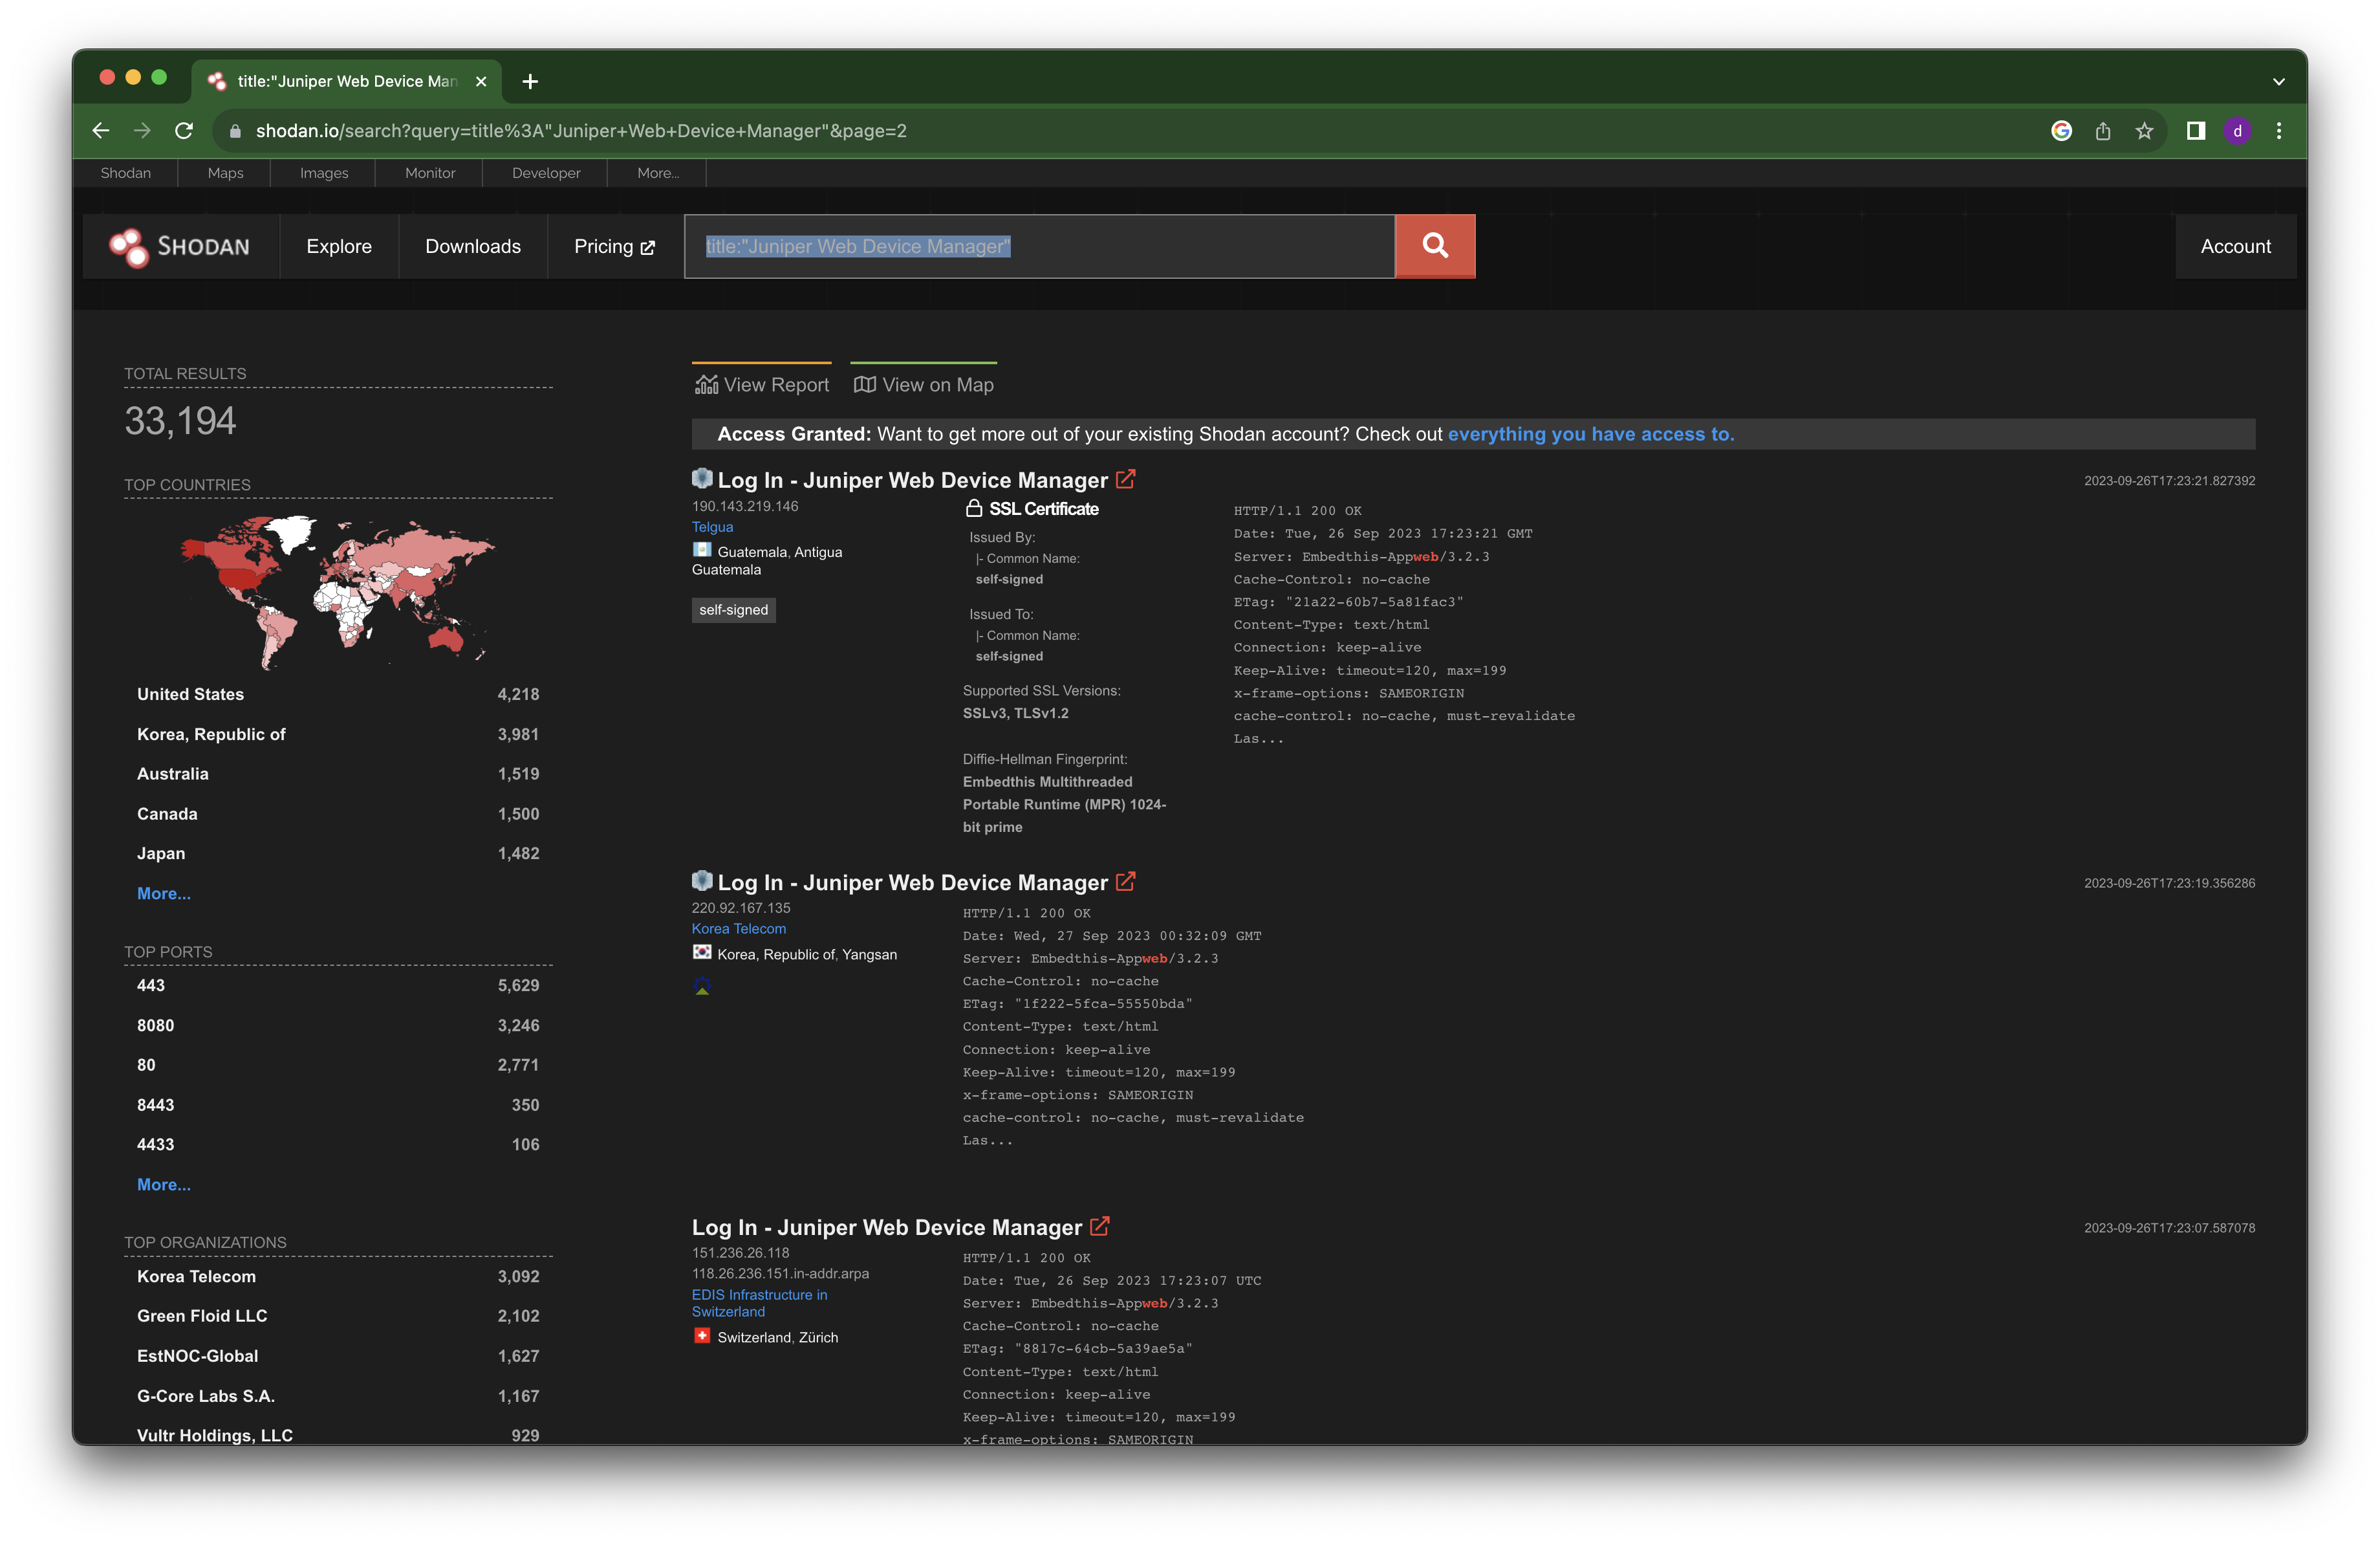Viewport: 2380px width, 1541px height.
Task: Open the Explore menu item
Action: [x=339, y=247]
